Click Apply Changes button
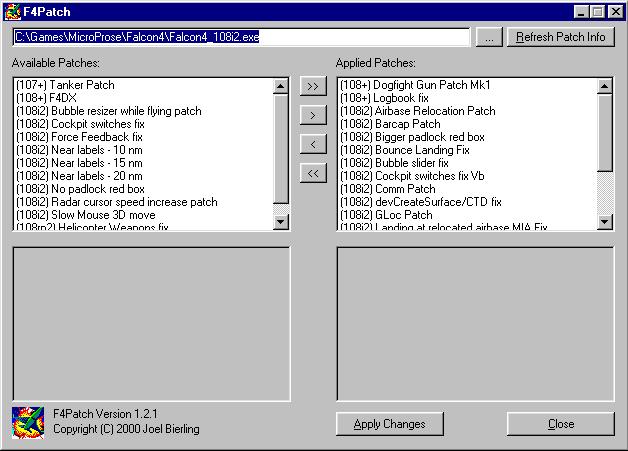Image resolution: width=628 pixels, height=451 pixels. coord(389,424)
